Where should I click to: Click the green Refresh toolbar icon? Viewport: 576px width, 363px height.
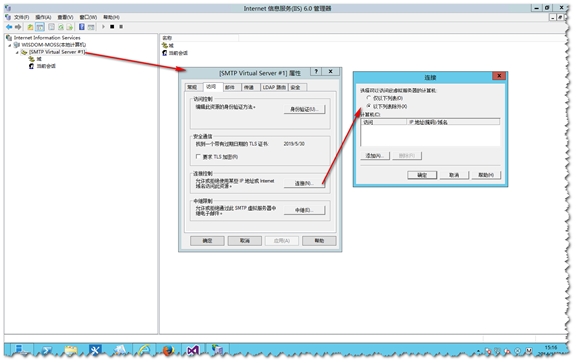pyautogui.click(x=61, y=27)
